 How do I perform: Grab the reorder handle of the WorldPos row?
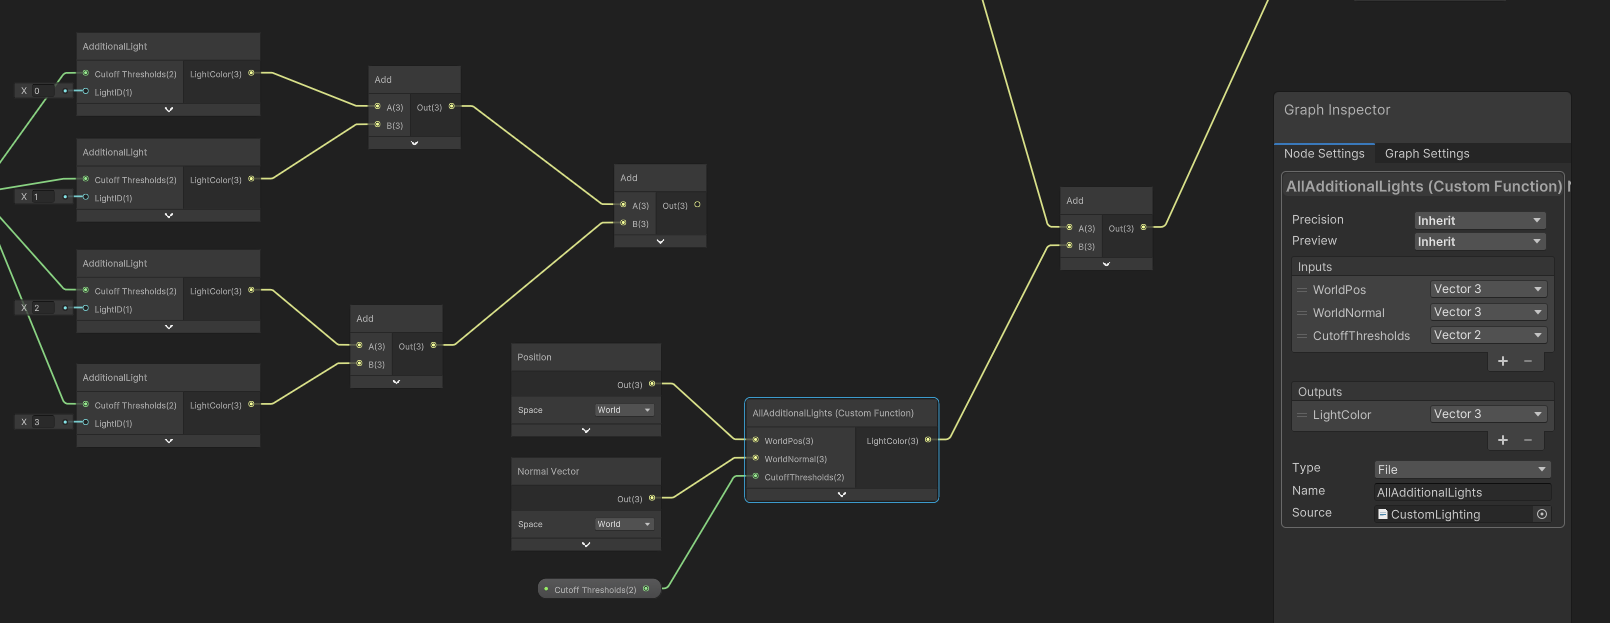[x=1302, y=290]
